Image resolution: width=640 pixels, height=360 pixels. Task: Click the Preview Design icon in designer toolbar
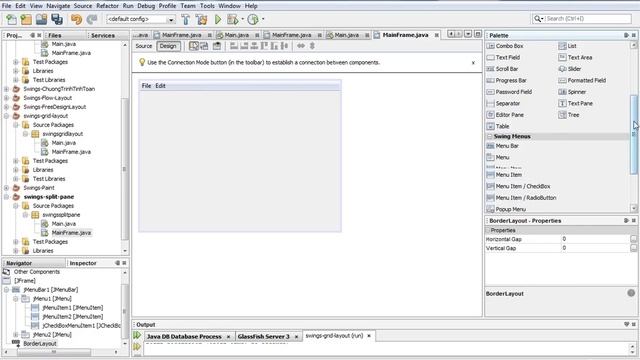click(217, 46)
